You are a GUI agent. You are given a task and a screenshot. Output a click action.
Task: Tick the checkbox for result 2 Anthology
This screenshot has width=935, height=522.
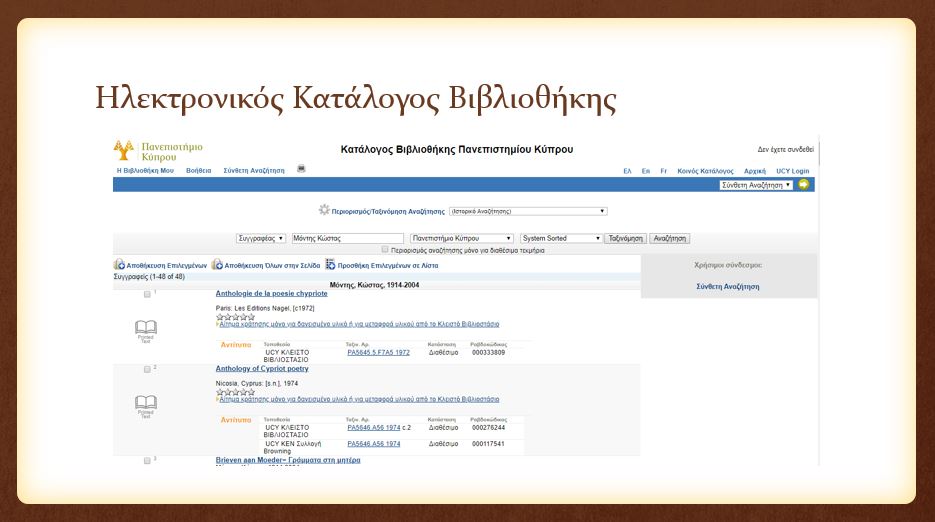point(147,369)
